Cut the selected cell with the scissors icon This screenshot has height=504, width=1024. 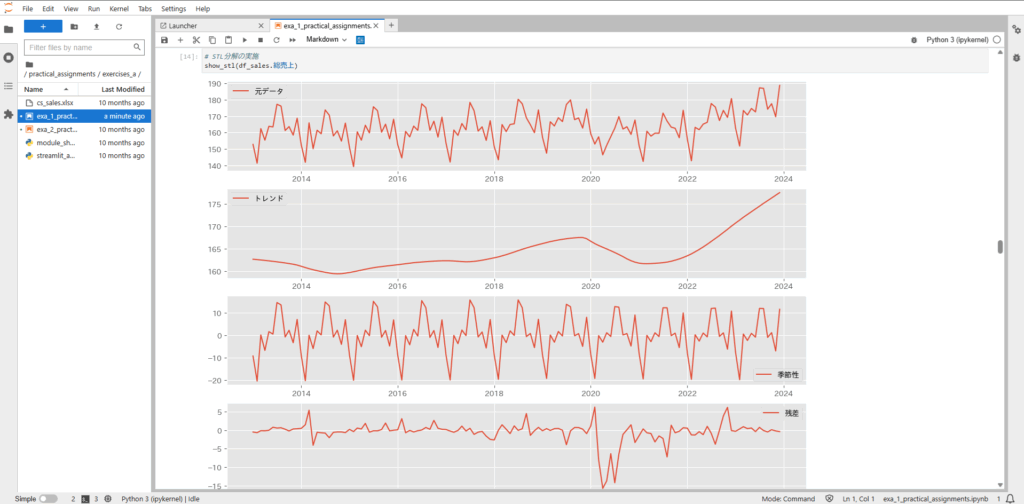pyautogui.click(x=196, y=40)
